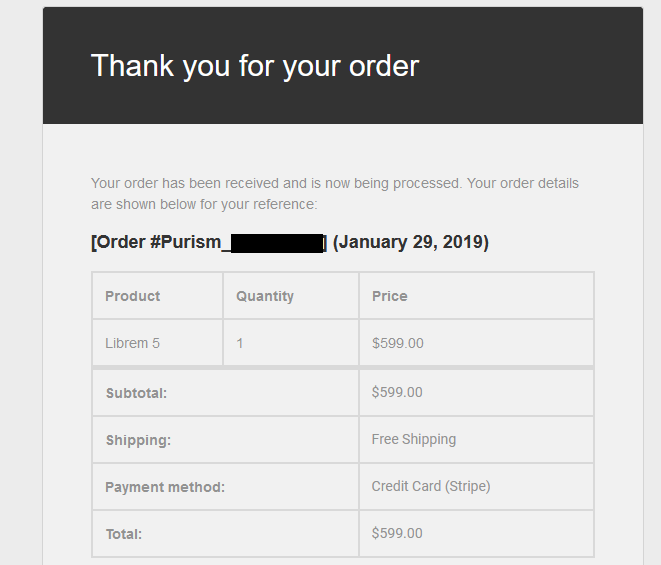Click the January 29, 2019 order date
661x565 pixels.
(x=411, y=242)
